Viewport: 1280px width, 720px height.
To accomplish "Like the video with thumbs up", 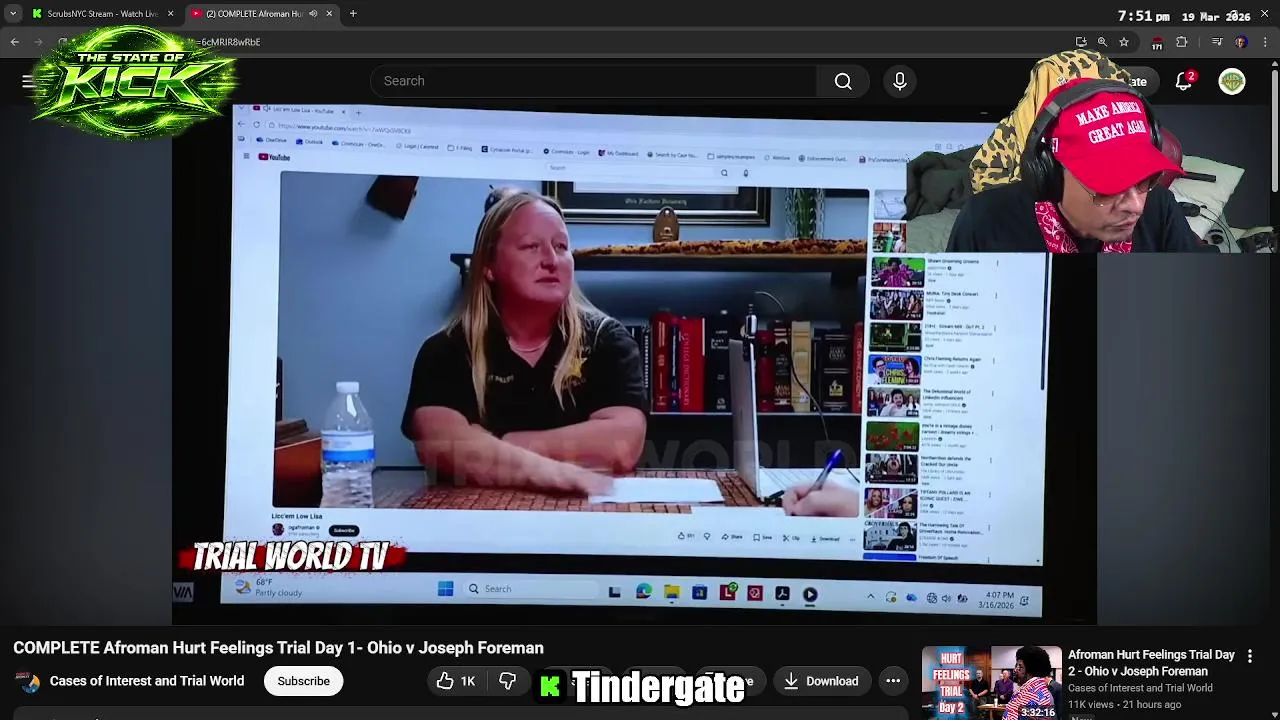I will point(456,681).
